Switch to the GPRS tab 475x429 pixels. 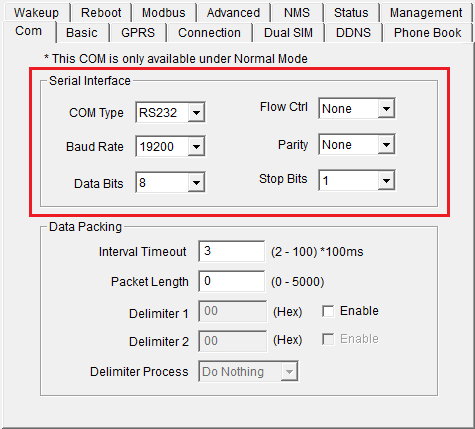138,33
